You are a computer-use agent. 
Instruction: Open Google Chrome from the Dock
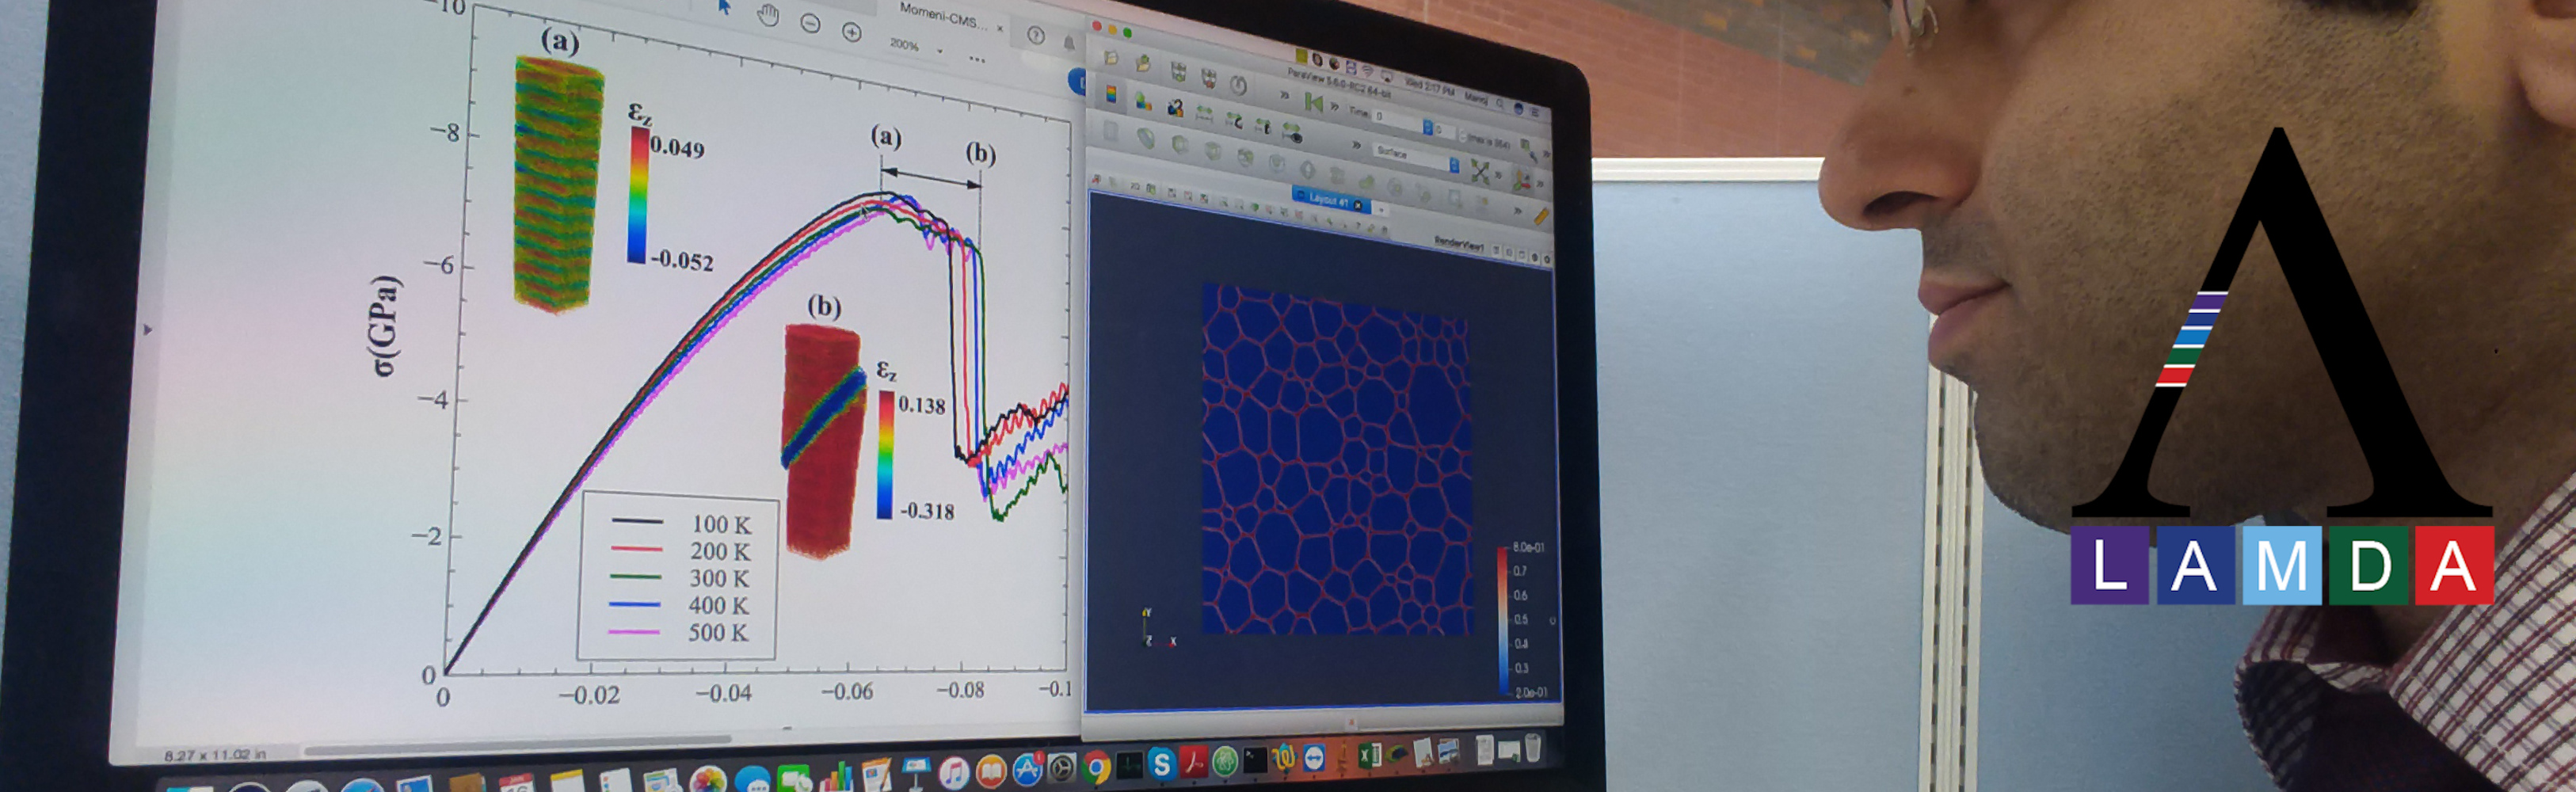tap(1096, 767)
